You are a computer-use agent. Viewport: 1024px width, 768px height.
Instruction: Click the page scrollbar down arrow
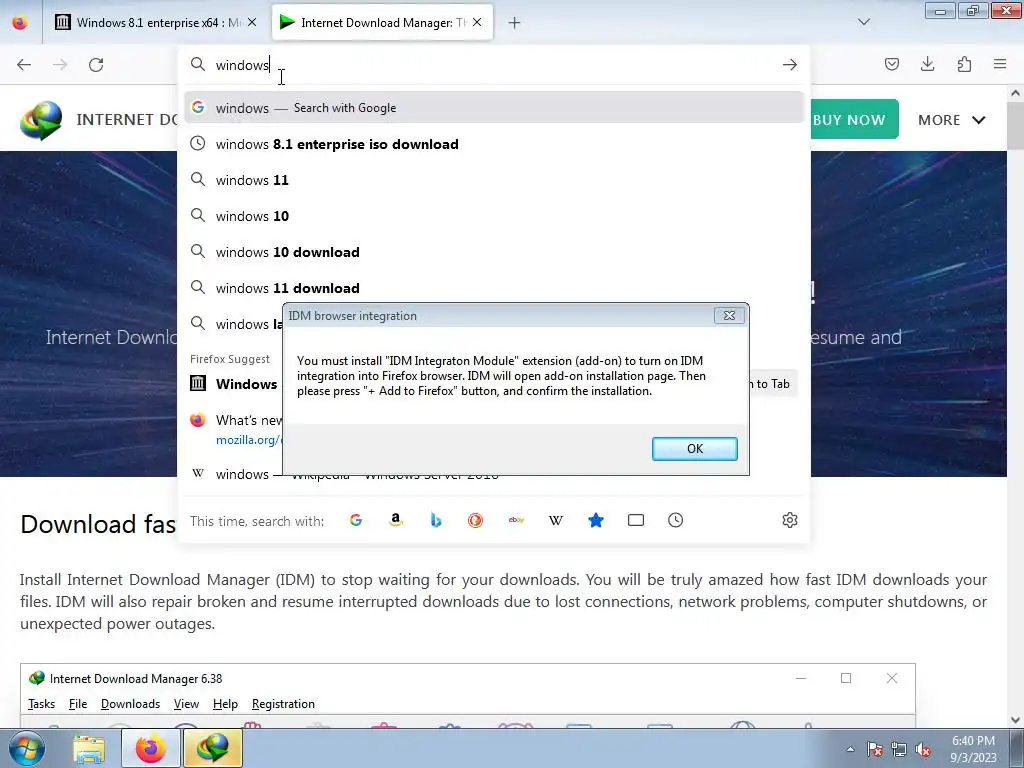click(x=1015, y=720)
